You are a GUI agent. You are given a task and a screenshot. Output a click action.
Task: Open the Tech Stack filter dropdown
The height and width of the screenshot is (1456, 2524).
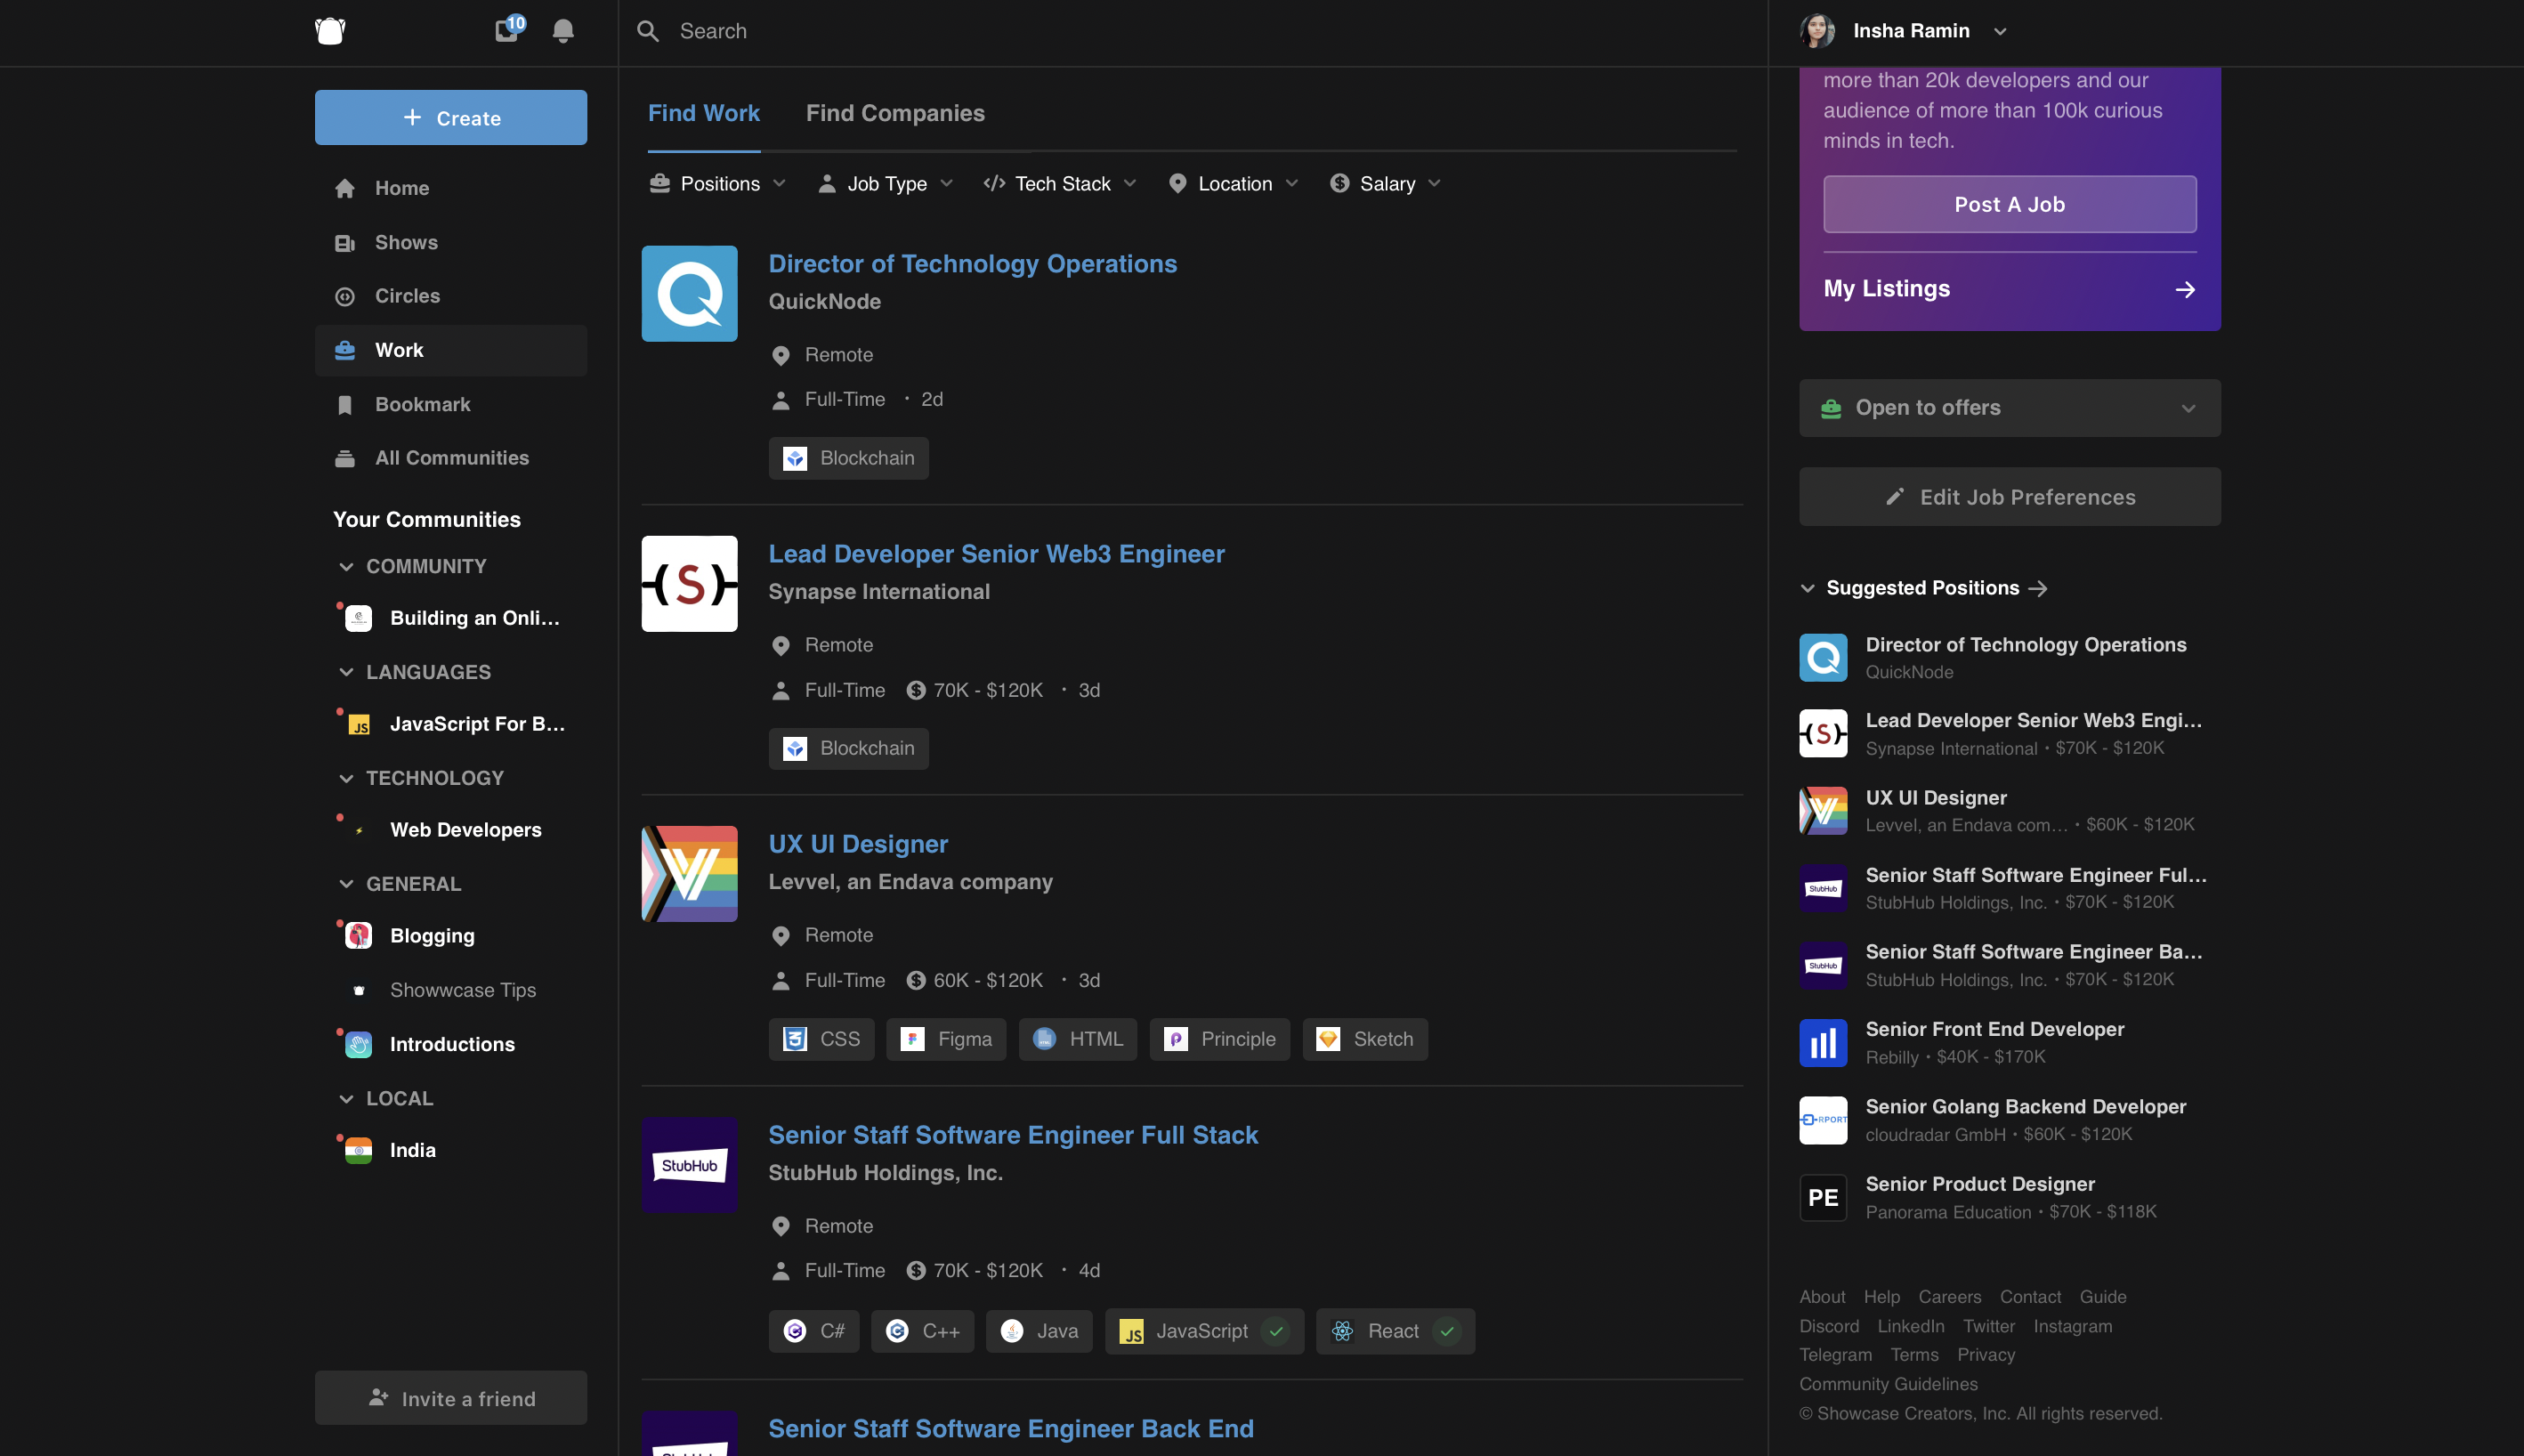coord(1060,184)
